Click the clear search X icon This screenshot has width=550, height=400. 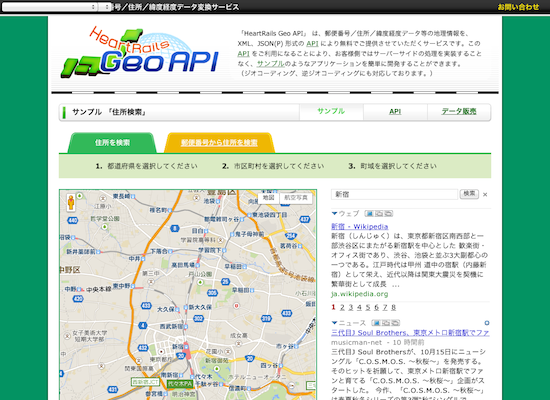pos(485,194)
